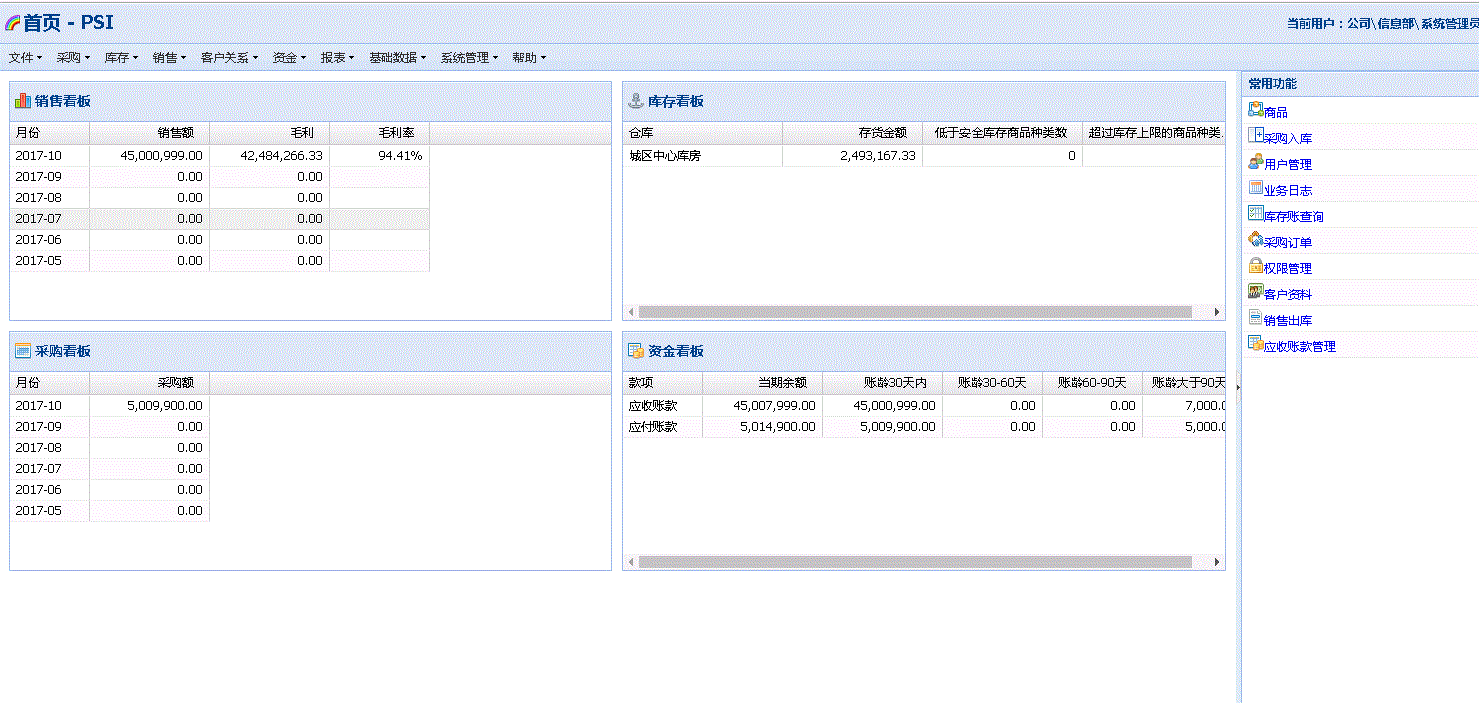Screen dimensions: 1479x703
Task: Go to 用户管理 link
Action: [1288, 165]
